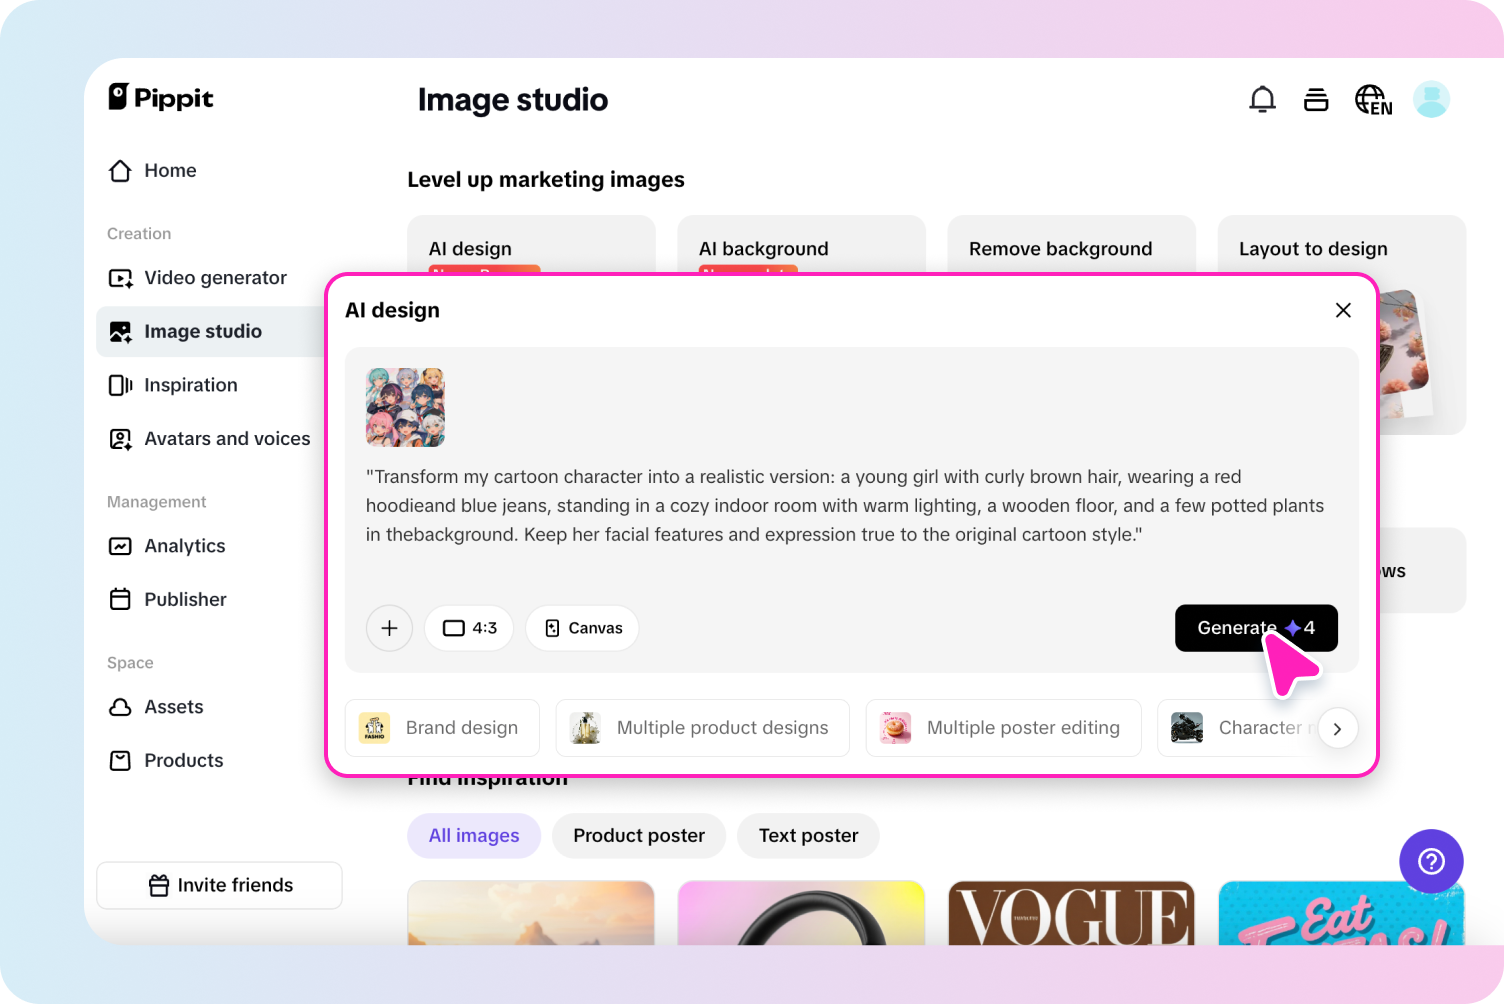Open the Inspiration panel
Viewport: 1504px width, 1004px height.
190,385
